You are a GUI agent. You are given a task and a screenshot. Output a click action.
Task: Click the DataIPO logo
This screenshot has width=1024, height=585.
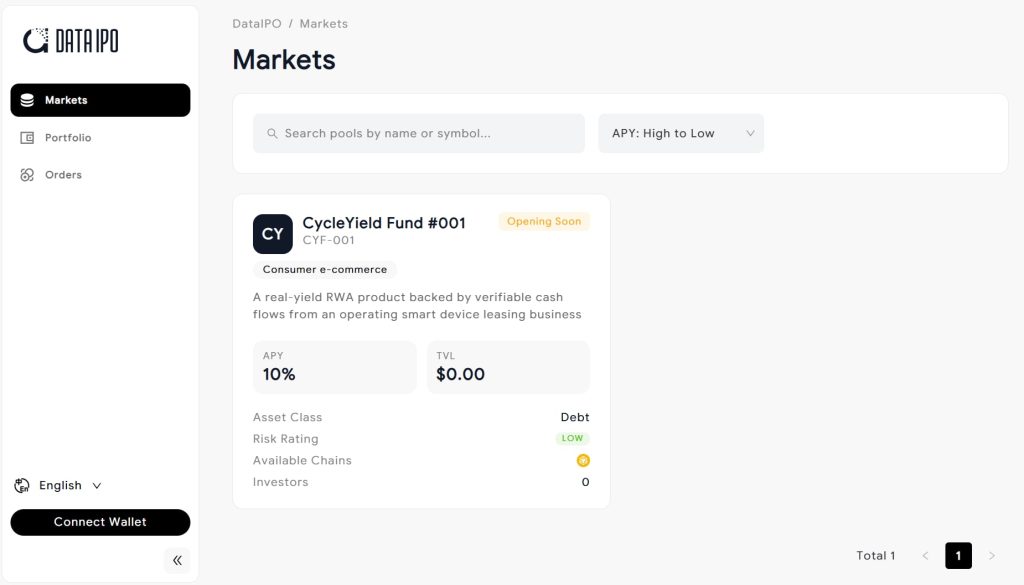pyautogui.click(x=71, y=41)
